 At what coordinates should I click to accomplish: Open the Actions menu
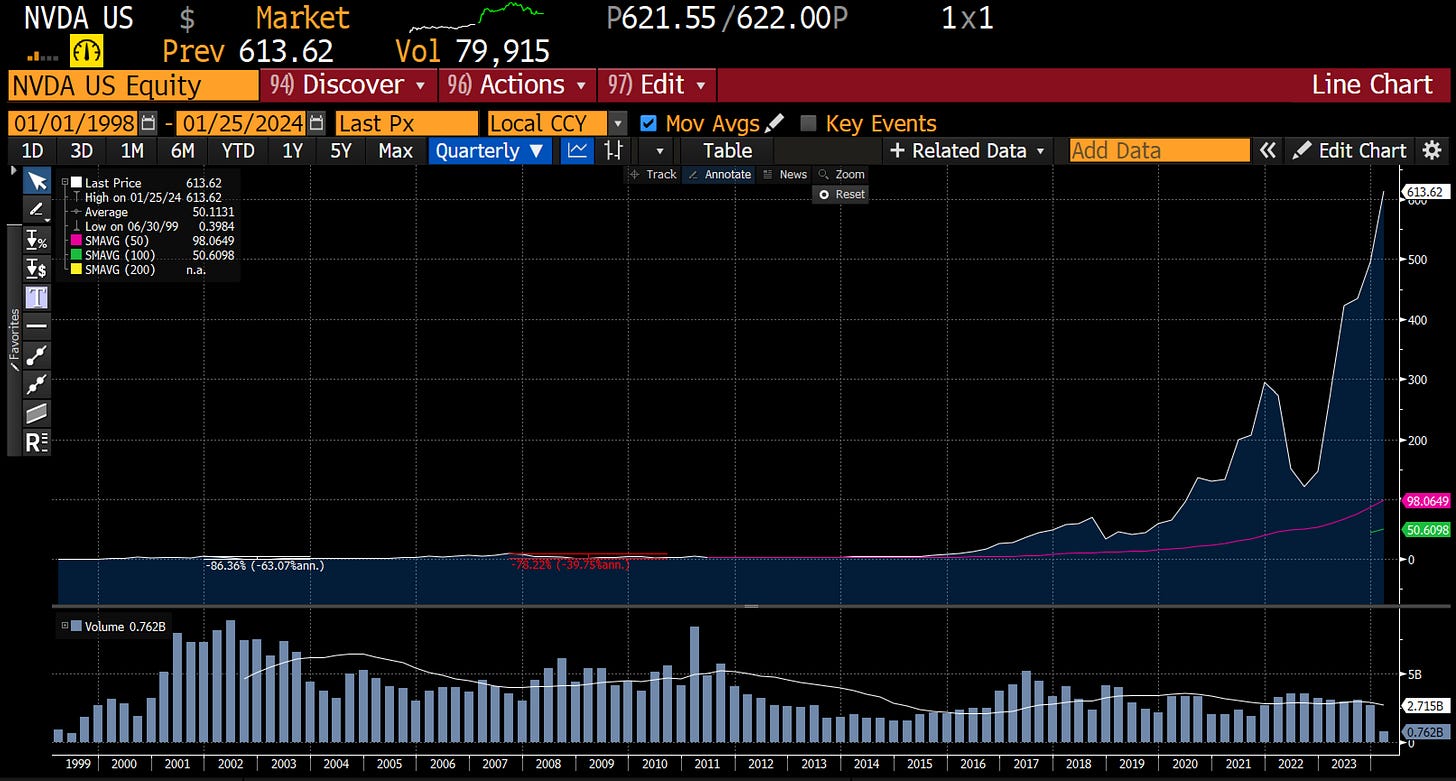(517, 85)
